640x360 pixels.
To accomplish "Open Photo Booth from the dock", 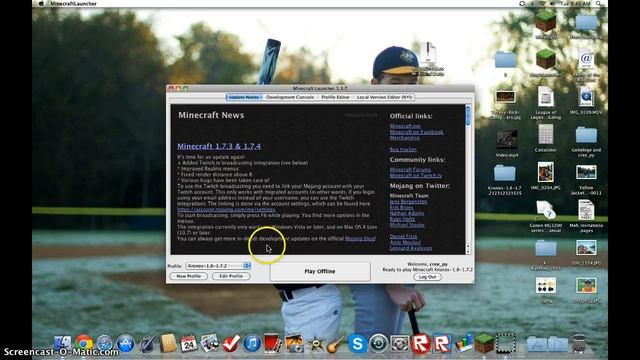I will (x=273, y=343).
